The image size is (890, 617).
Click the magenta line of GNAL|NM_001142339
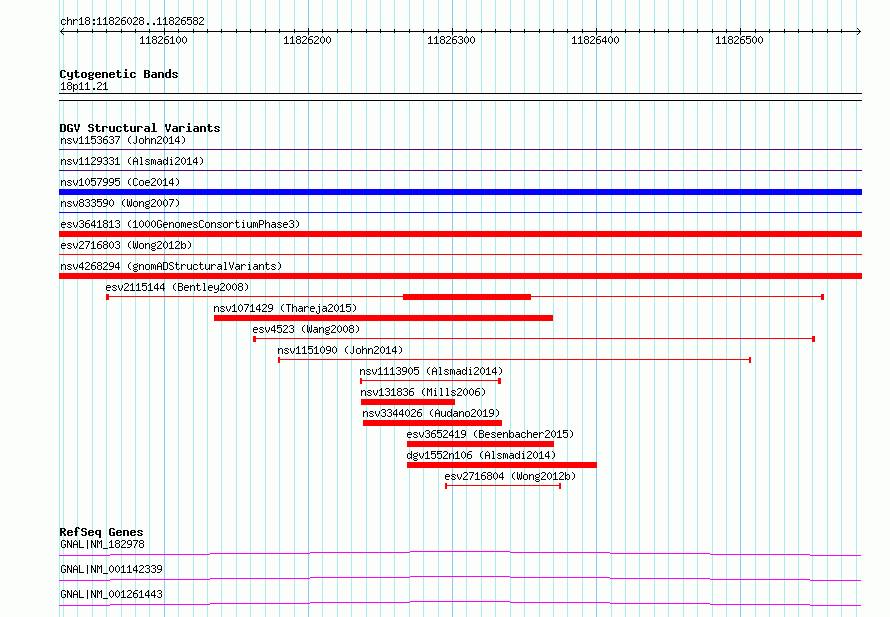tap(460, 578)
